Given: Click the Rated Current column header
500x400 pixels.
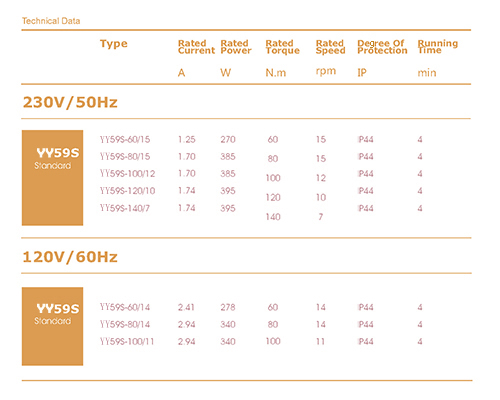Looking at the screenshot, I should [196, 47].
